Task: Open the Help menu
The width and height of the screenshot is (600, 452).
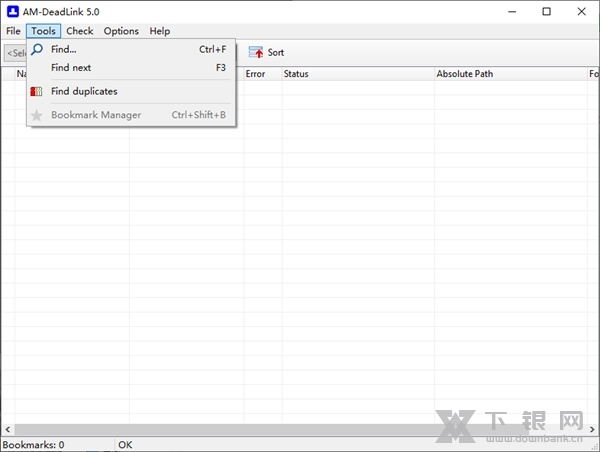Action: [160, 31]
